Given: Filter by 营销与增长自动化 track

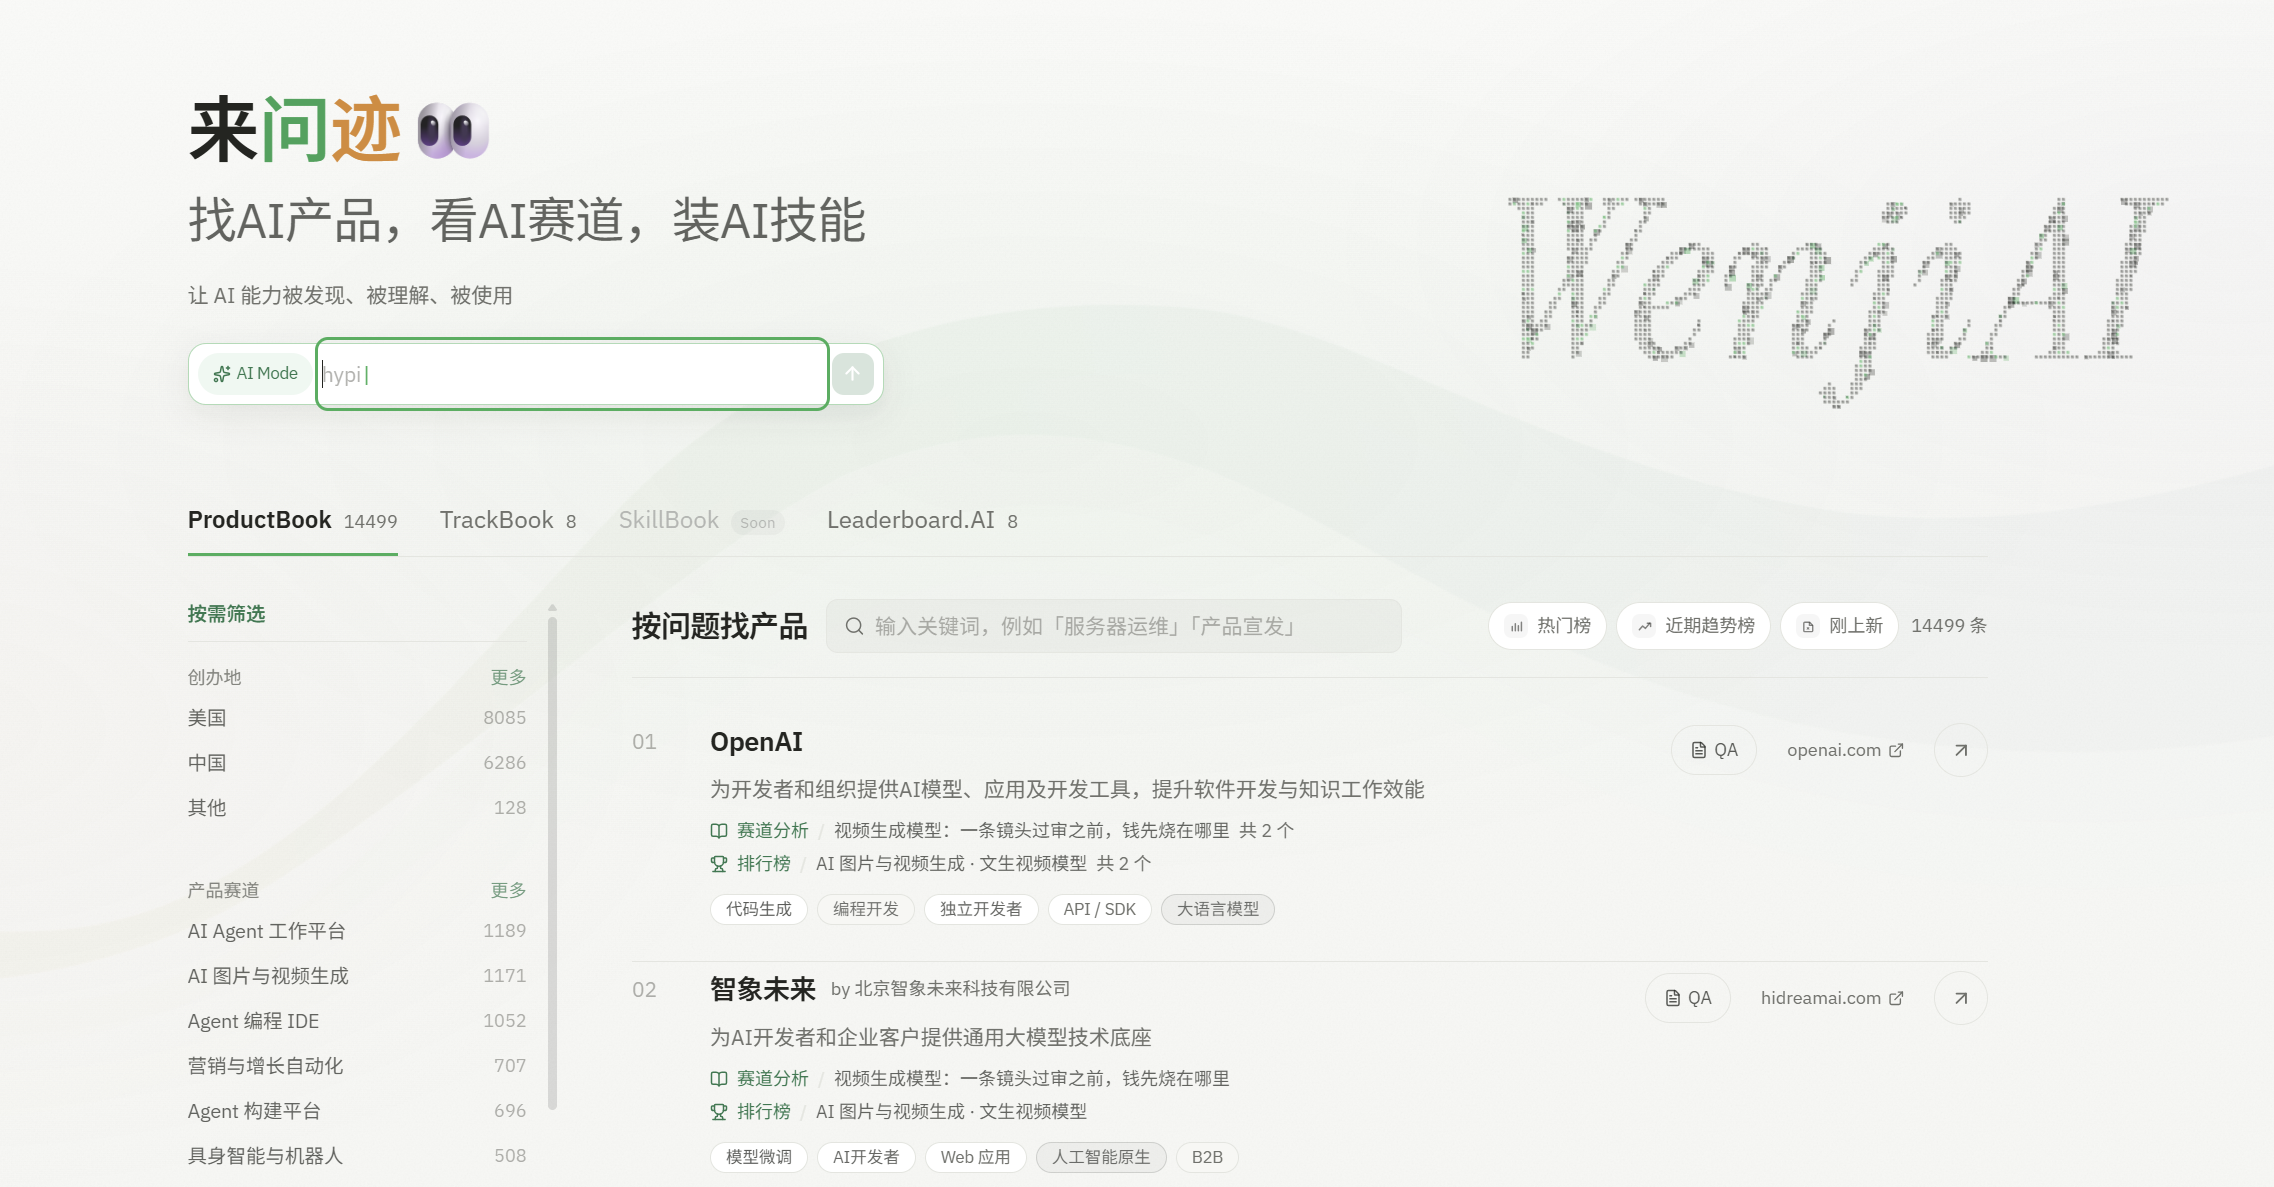Looking at the screenshot, I should 357,1066.
